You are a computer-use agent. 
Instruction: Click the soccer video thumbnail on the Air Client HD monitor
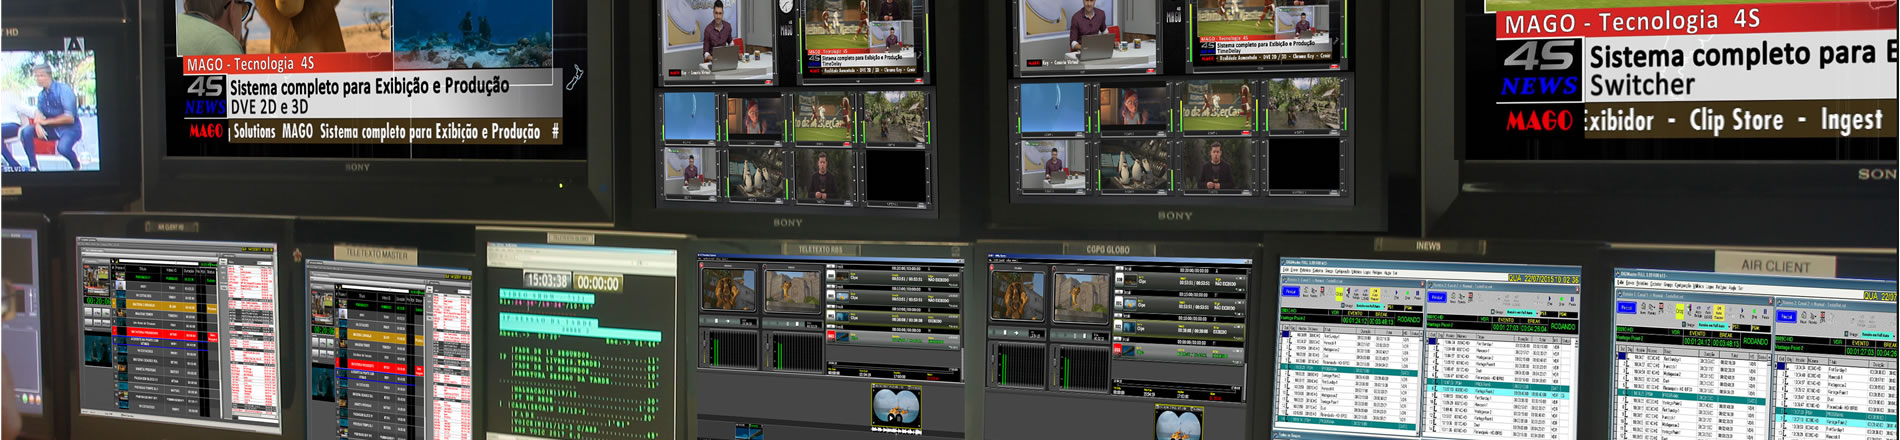pos(97,278)
